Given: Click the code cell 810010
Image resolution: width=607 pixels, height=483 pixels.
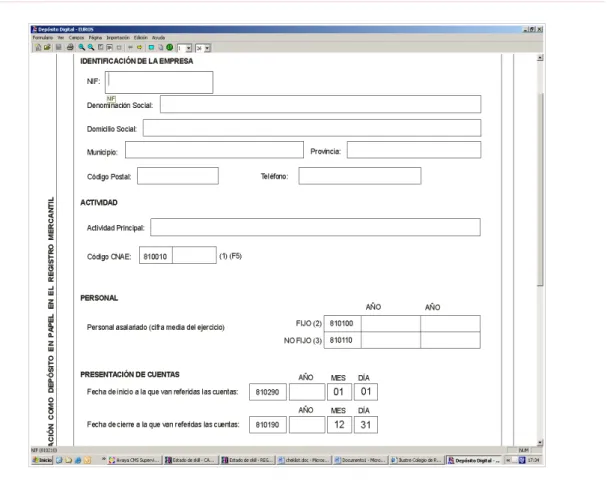Looking at the screenshot, I should 156,255.
